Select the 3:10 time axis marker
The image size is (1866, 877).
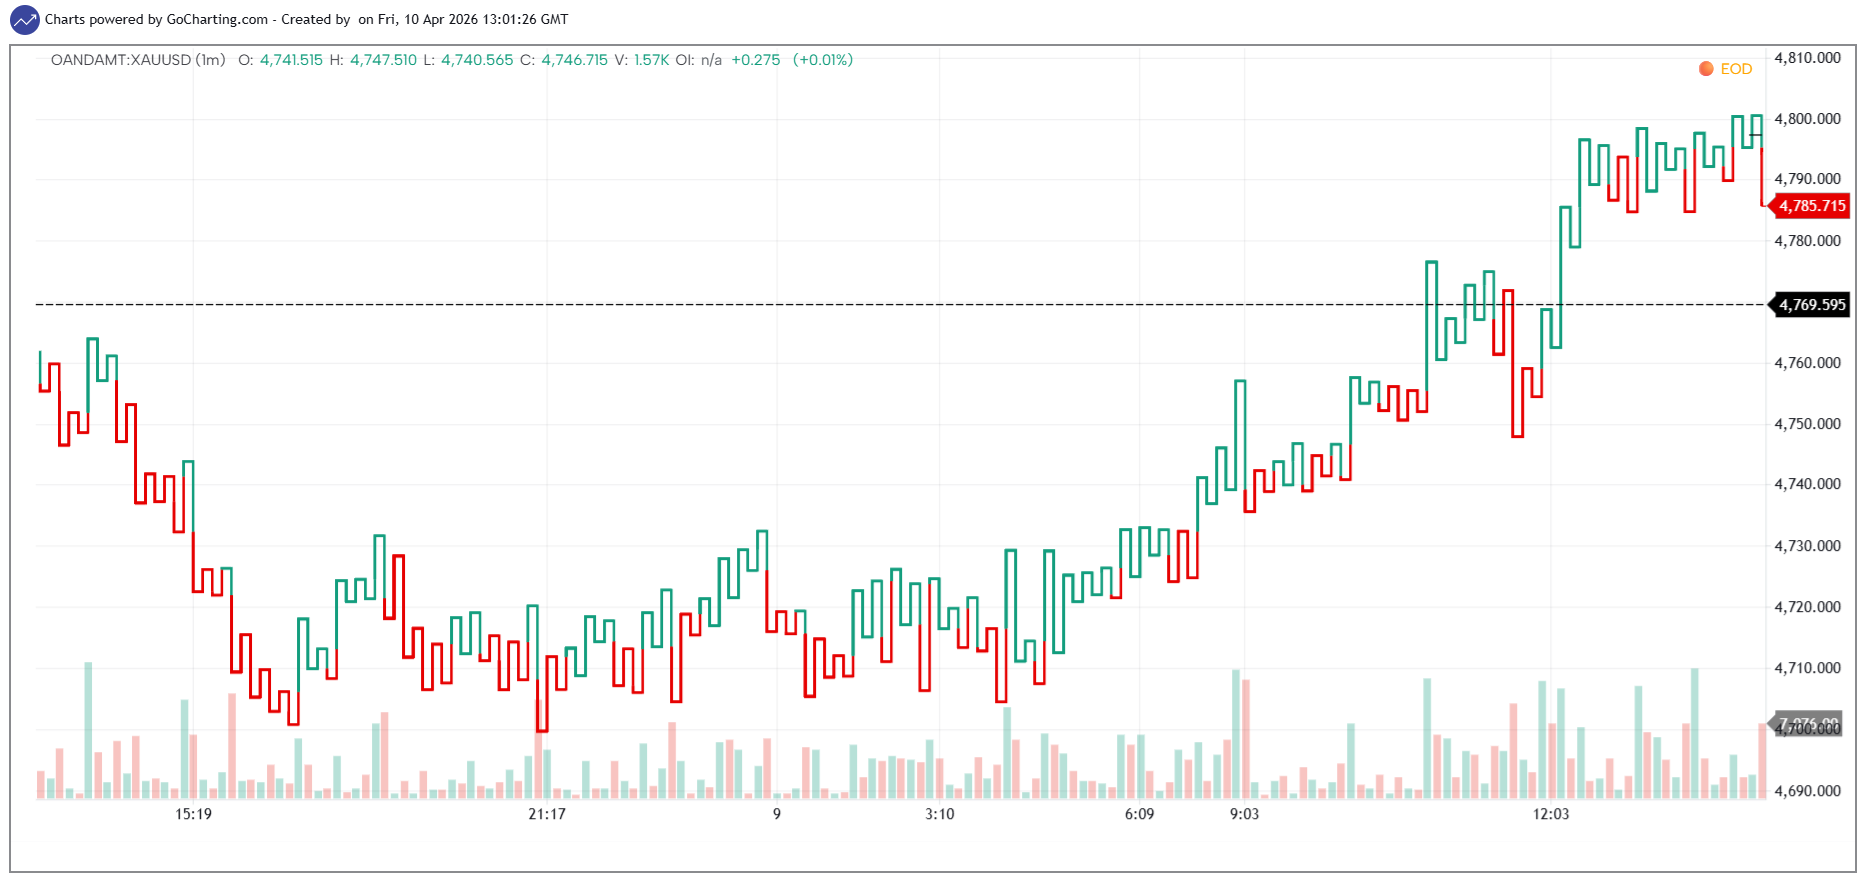pyautogui.click(x=939, y=814)
